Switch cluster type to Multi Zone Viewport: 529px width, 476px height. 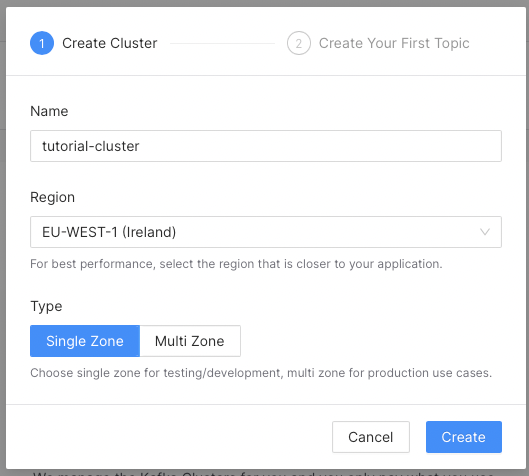pos(190,341)
